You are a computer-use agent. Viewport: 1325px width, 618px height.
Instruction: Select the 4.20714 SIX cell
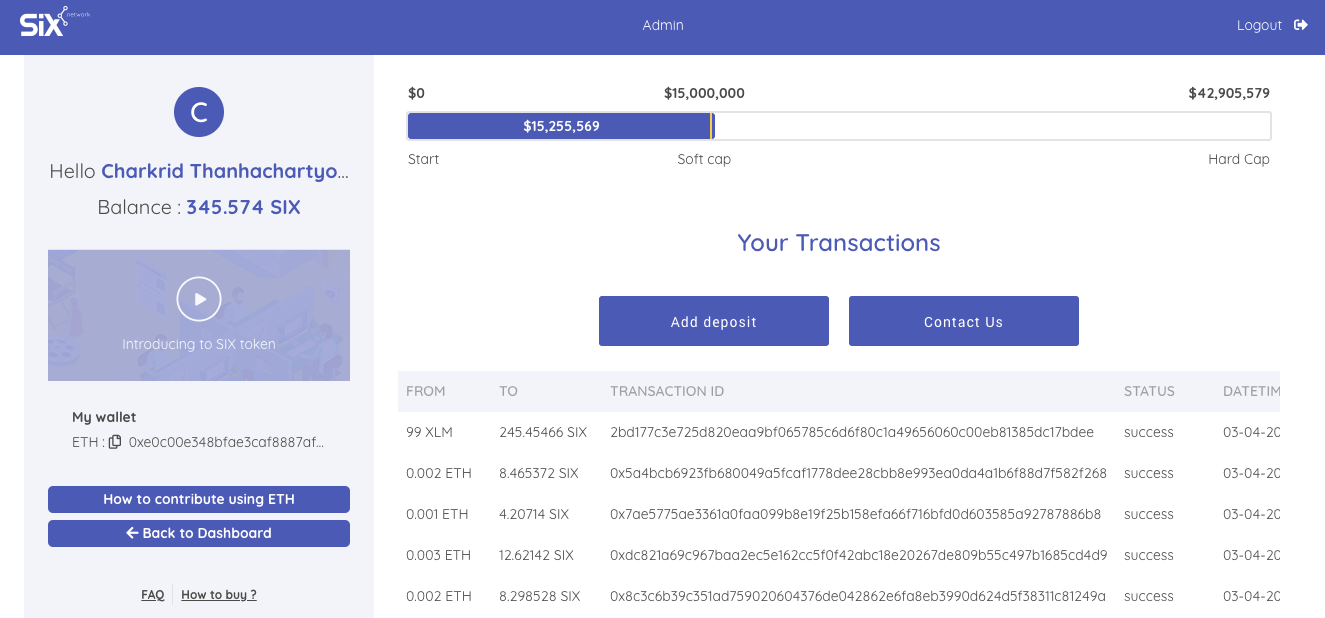pyautogui.click(x=534, y=514)
